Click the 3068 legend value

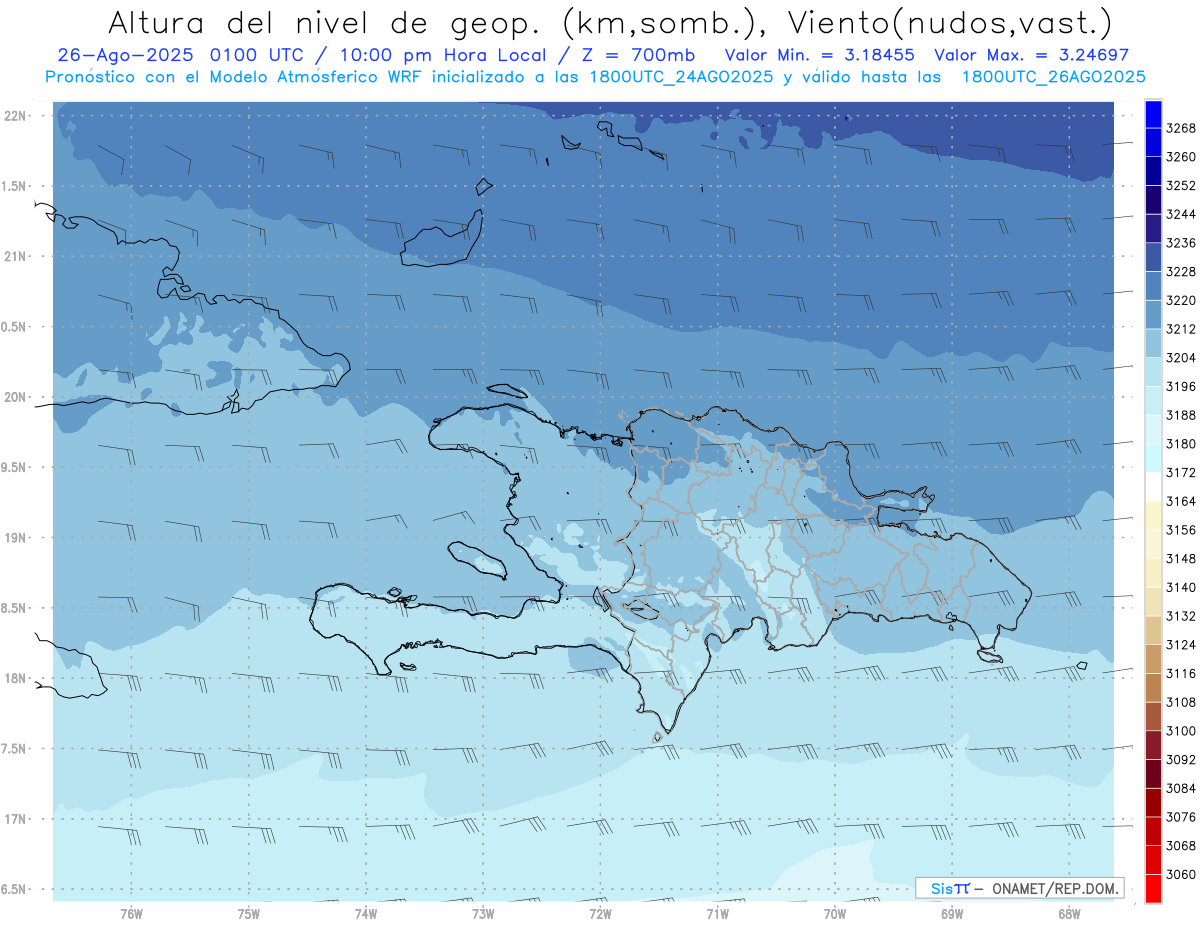(1181, 846)
